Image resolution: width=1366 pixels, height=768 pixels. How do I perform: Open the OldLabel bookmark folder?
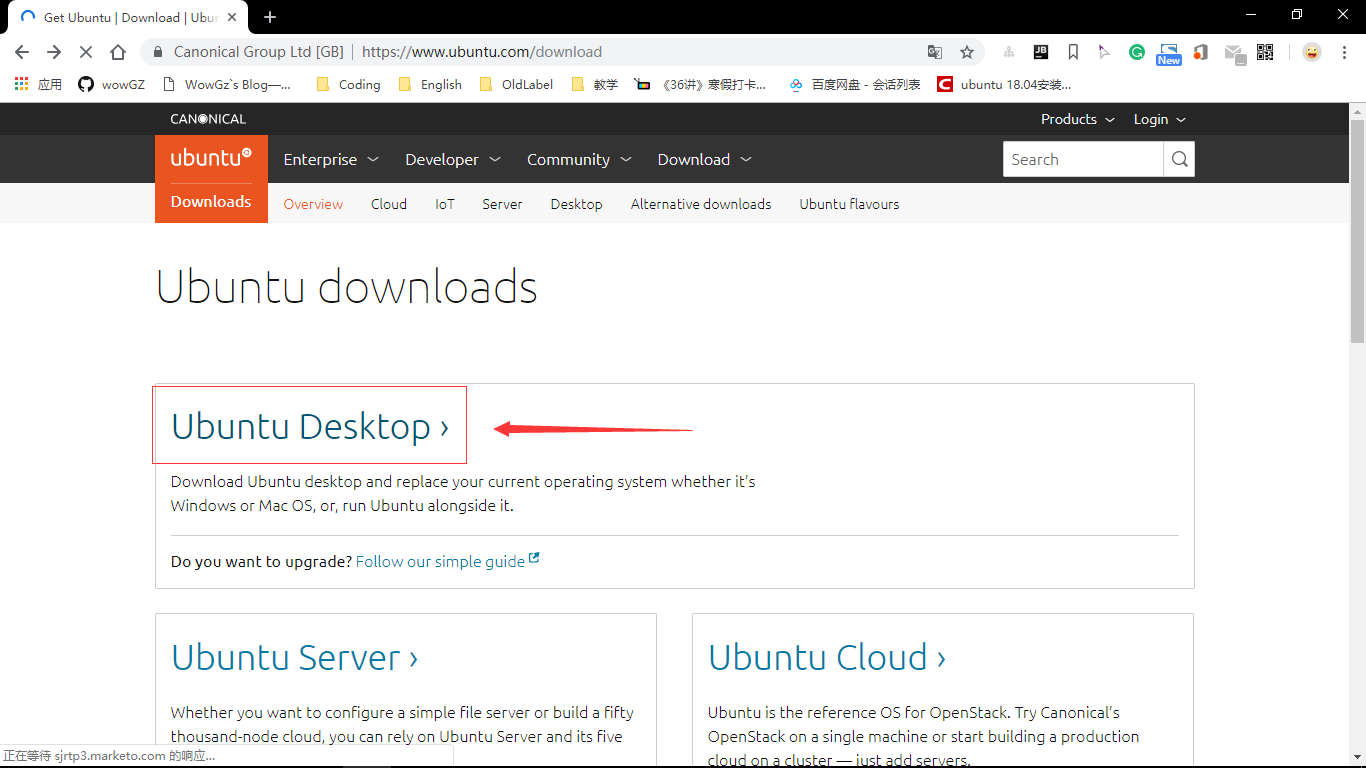[x=515, y=85]
